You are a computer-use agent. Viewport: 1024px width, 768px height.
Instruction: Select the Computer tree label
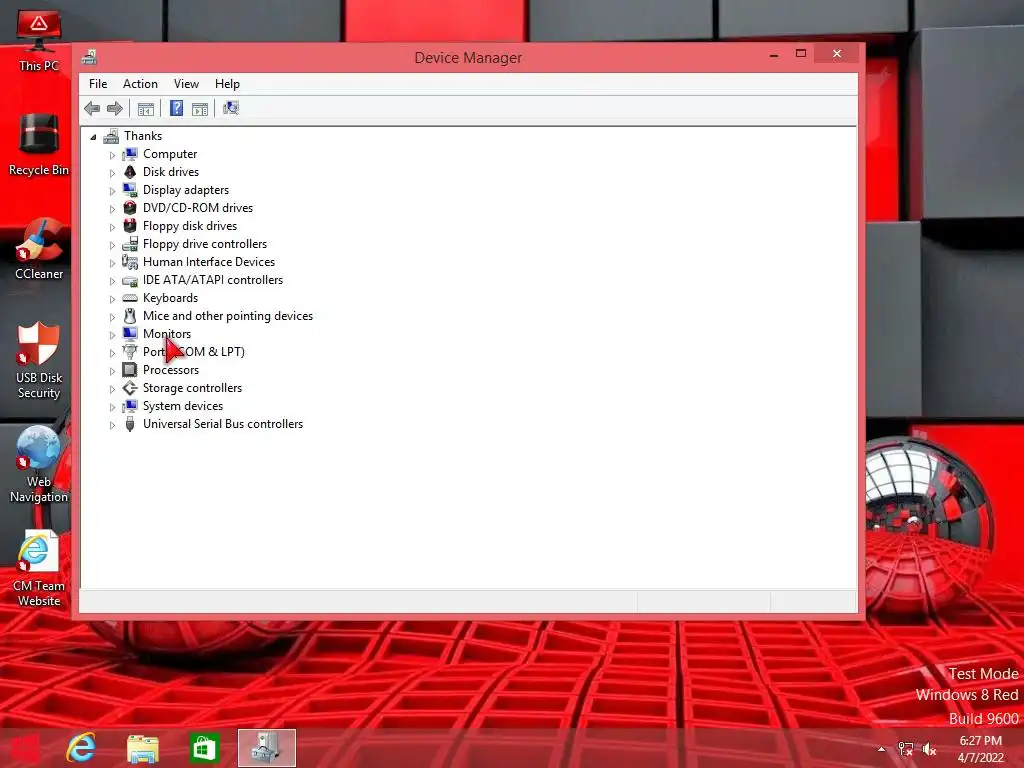(170, 154)
